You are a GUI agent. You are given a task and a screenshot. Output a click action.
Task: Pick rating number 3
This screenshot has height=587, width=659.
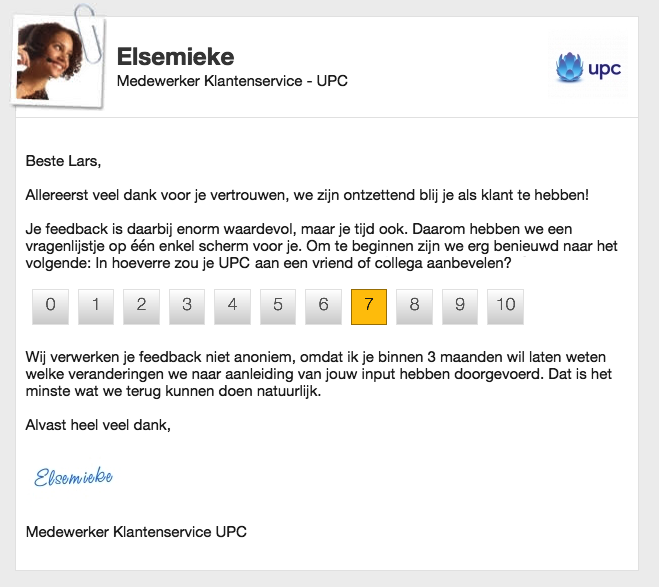pos(187,306)
